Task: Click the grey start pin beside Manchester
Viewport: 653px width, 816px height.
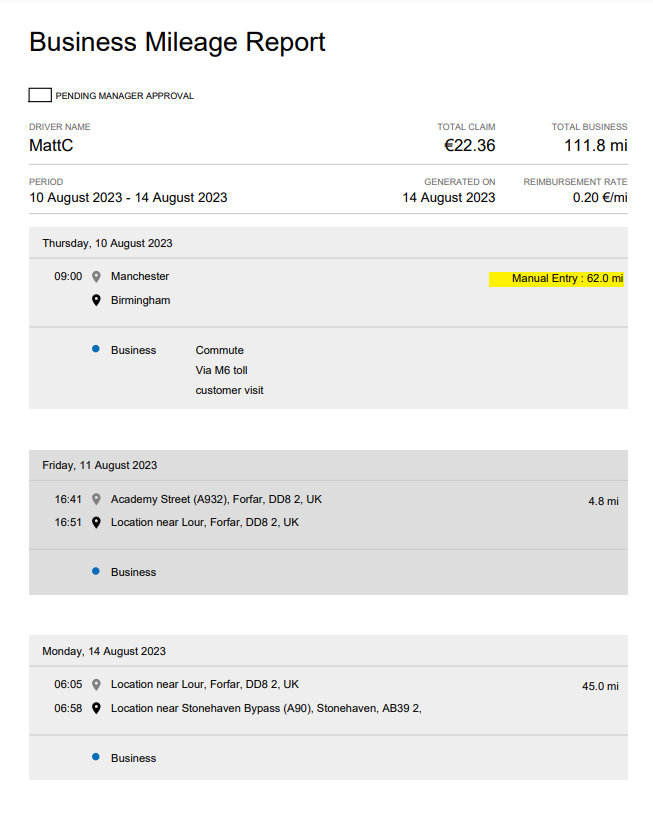Action: (x=96, y=276)
